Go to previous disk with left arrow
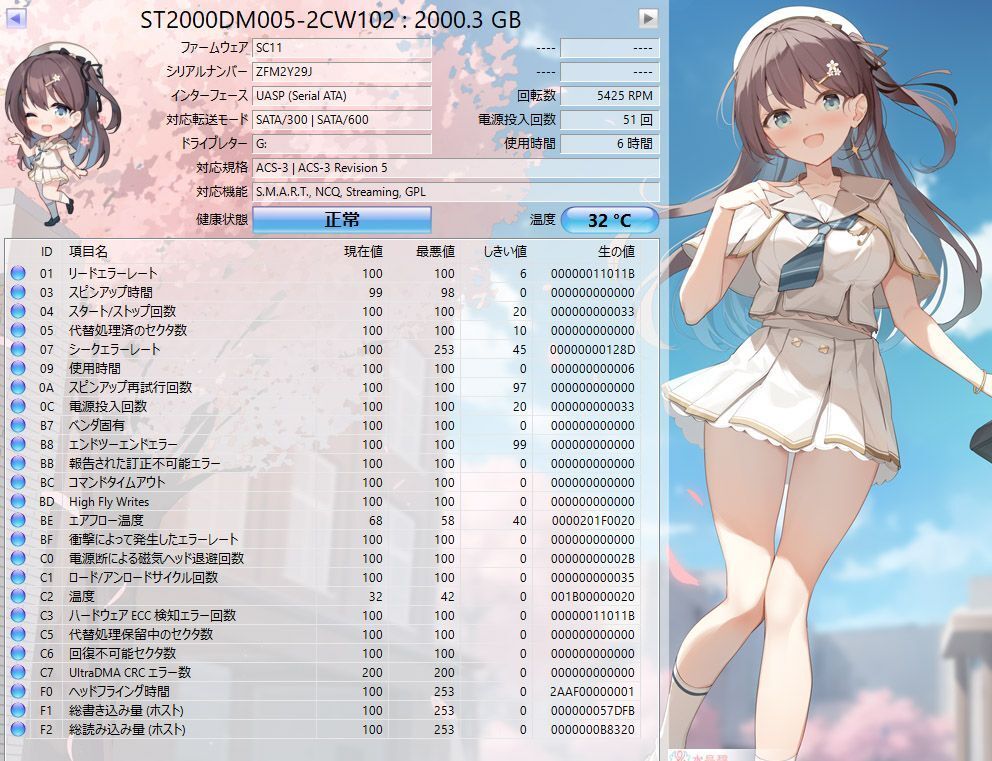This screenshot has height=761, width=992. coord(16,18)
